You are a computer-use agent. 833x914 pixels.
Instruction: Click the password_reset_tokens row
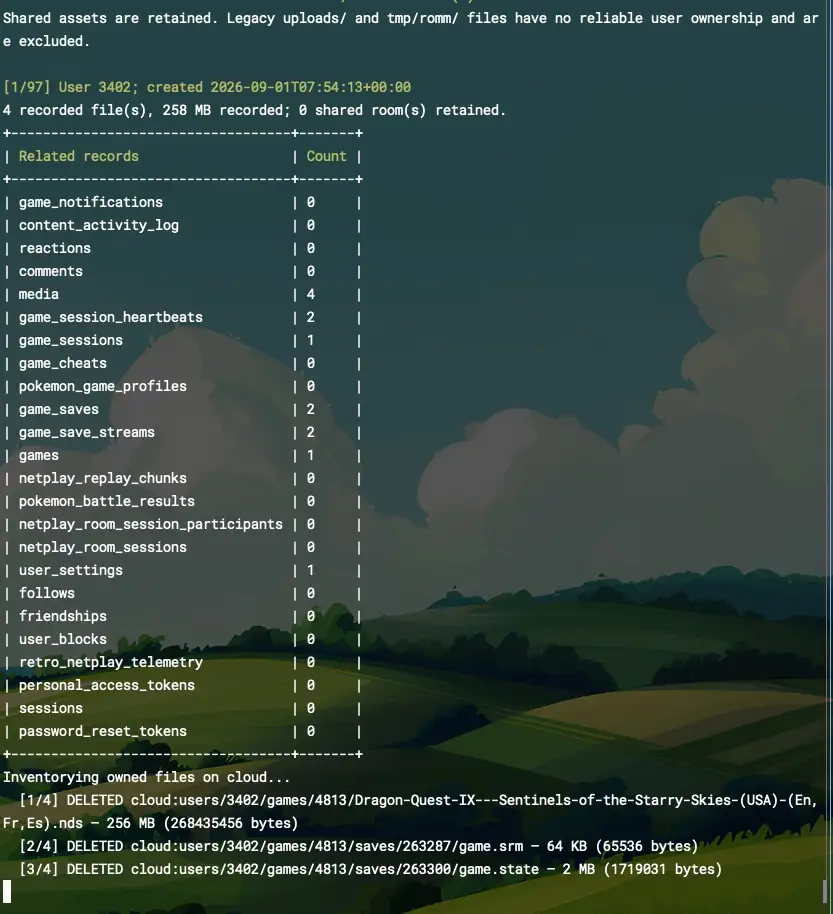coord(182,731)
